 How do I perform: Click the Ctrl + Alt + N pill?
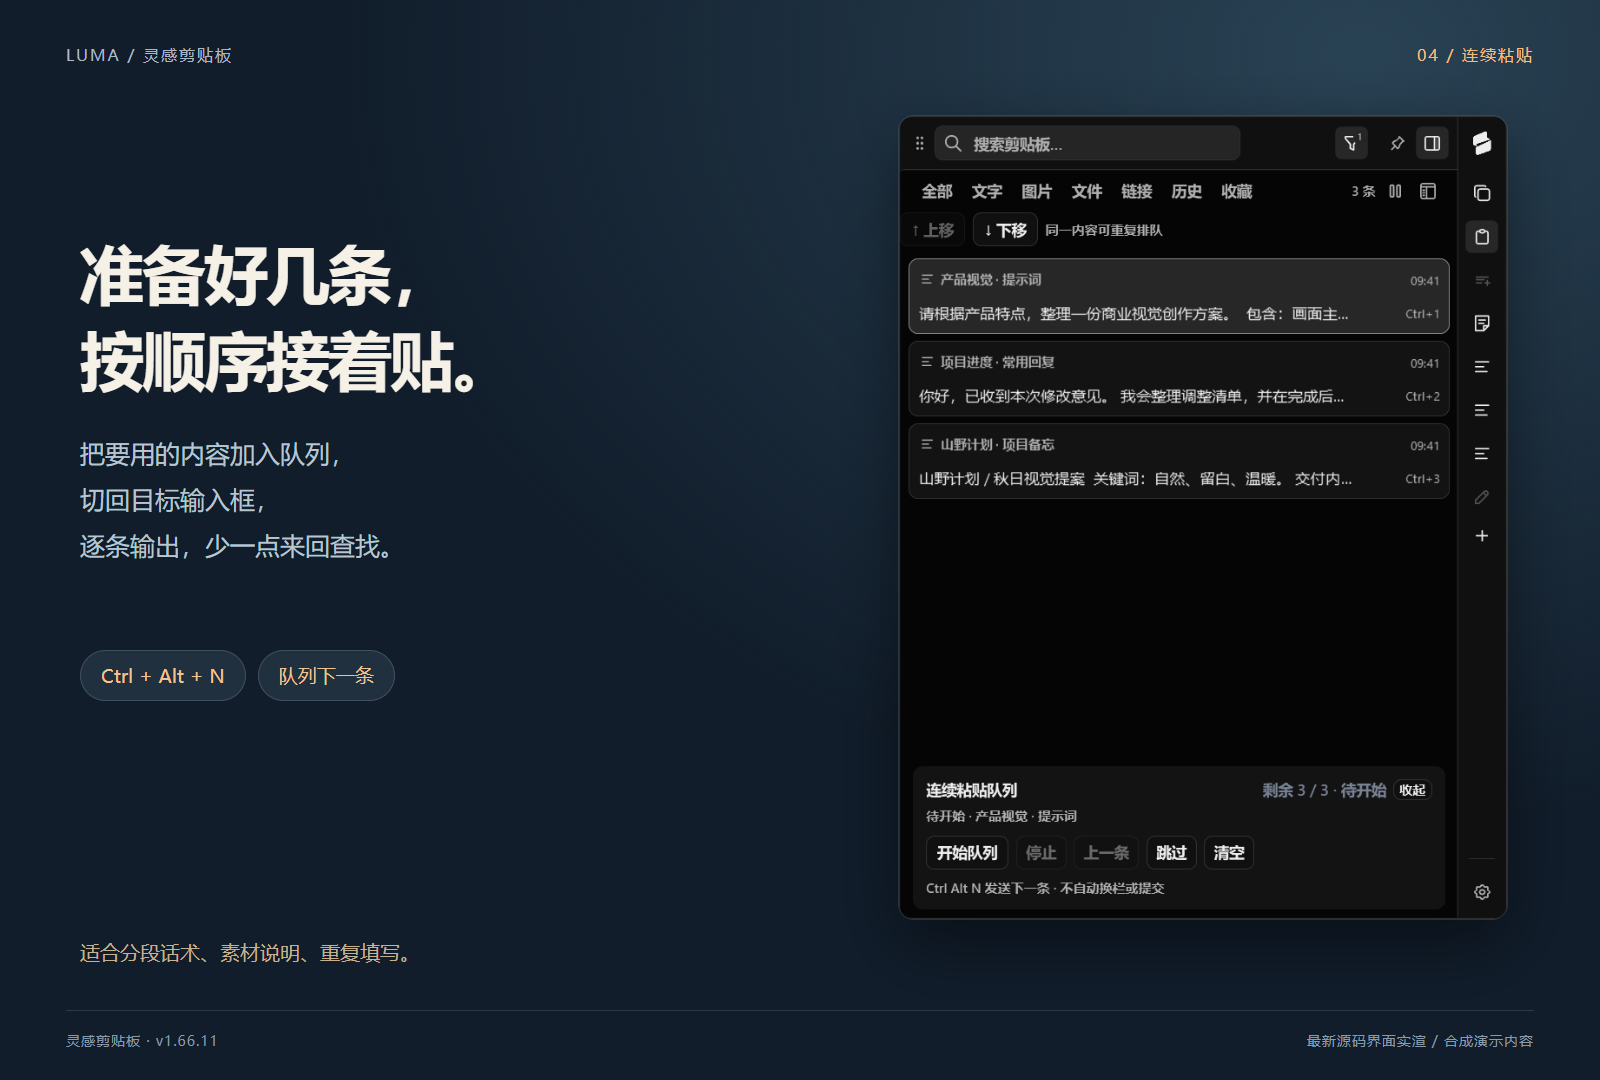[163, 676]
